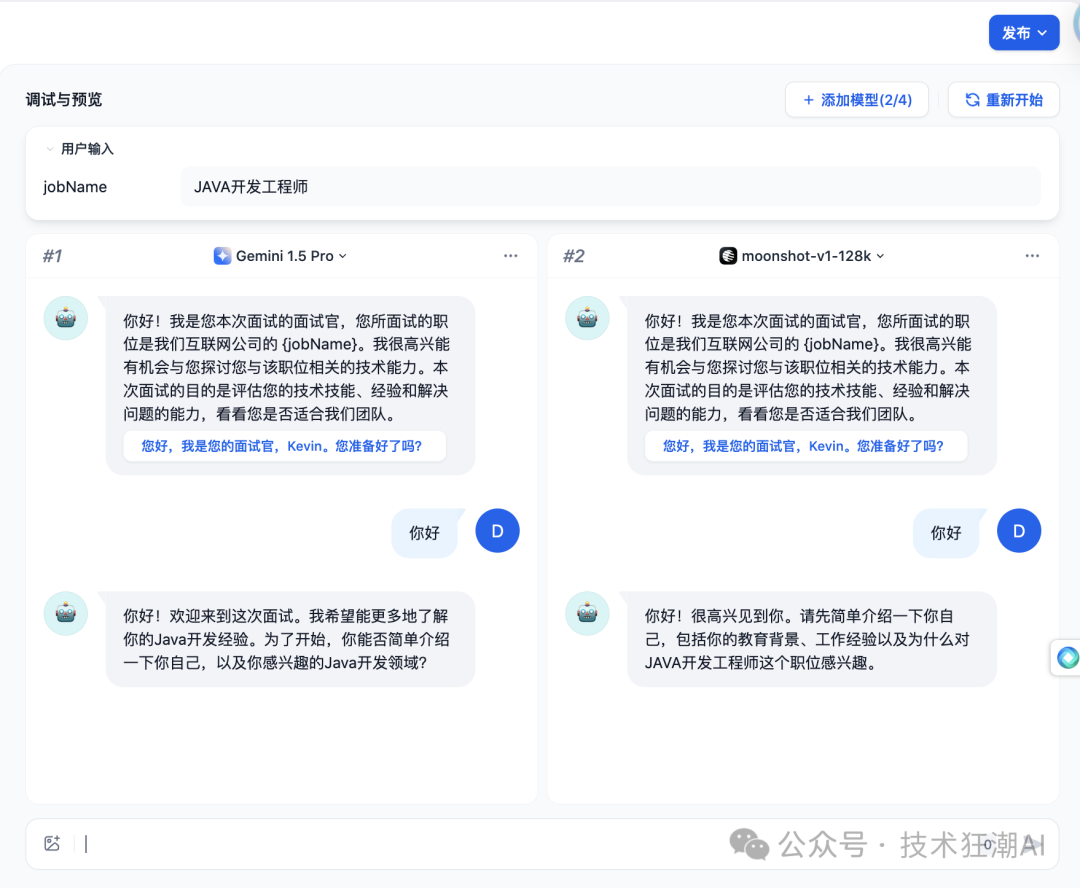The image size is (1080, 888).
Task: Click the moonshot model logo icon
Action: (728, 256)
